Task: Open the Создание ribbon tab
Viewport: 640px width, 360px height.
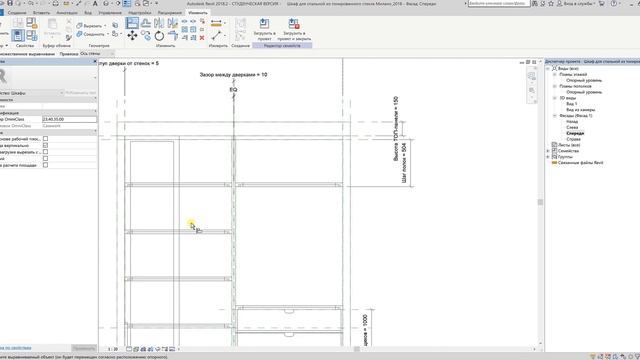Action: 17,13
